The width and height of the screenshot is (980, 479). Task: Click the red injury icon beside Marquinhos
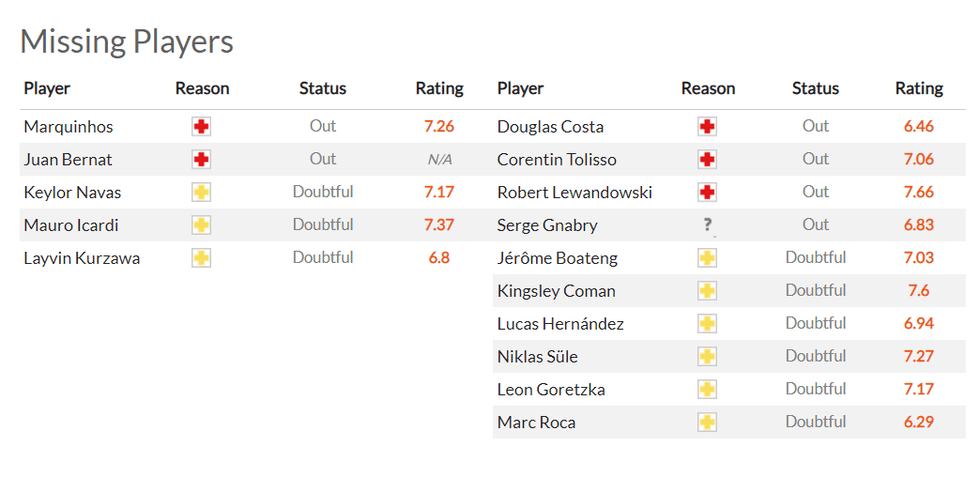202,127
